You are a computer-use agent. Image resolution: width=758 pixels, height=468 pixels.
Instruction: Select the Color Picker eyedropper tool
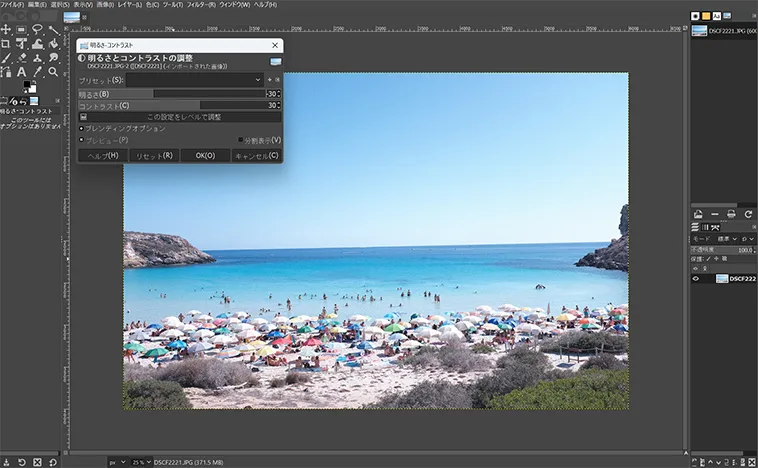[x=38, y=72]
